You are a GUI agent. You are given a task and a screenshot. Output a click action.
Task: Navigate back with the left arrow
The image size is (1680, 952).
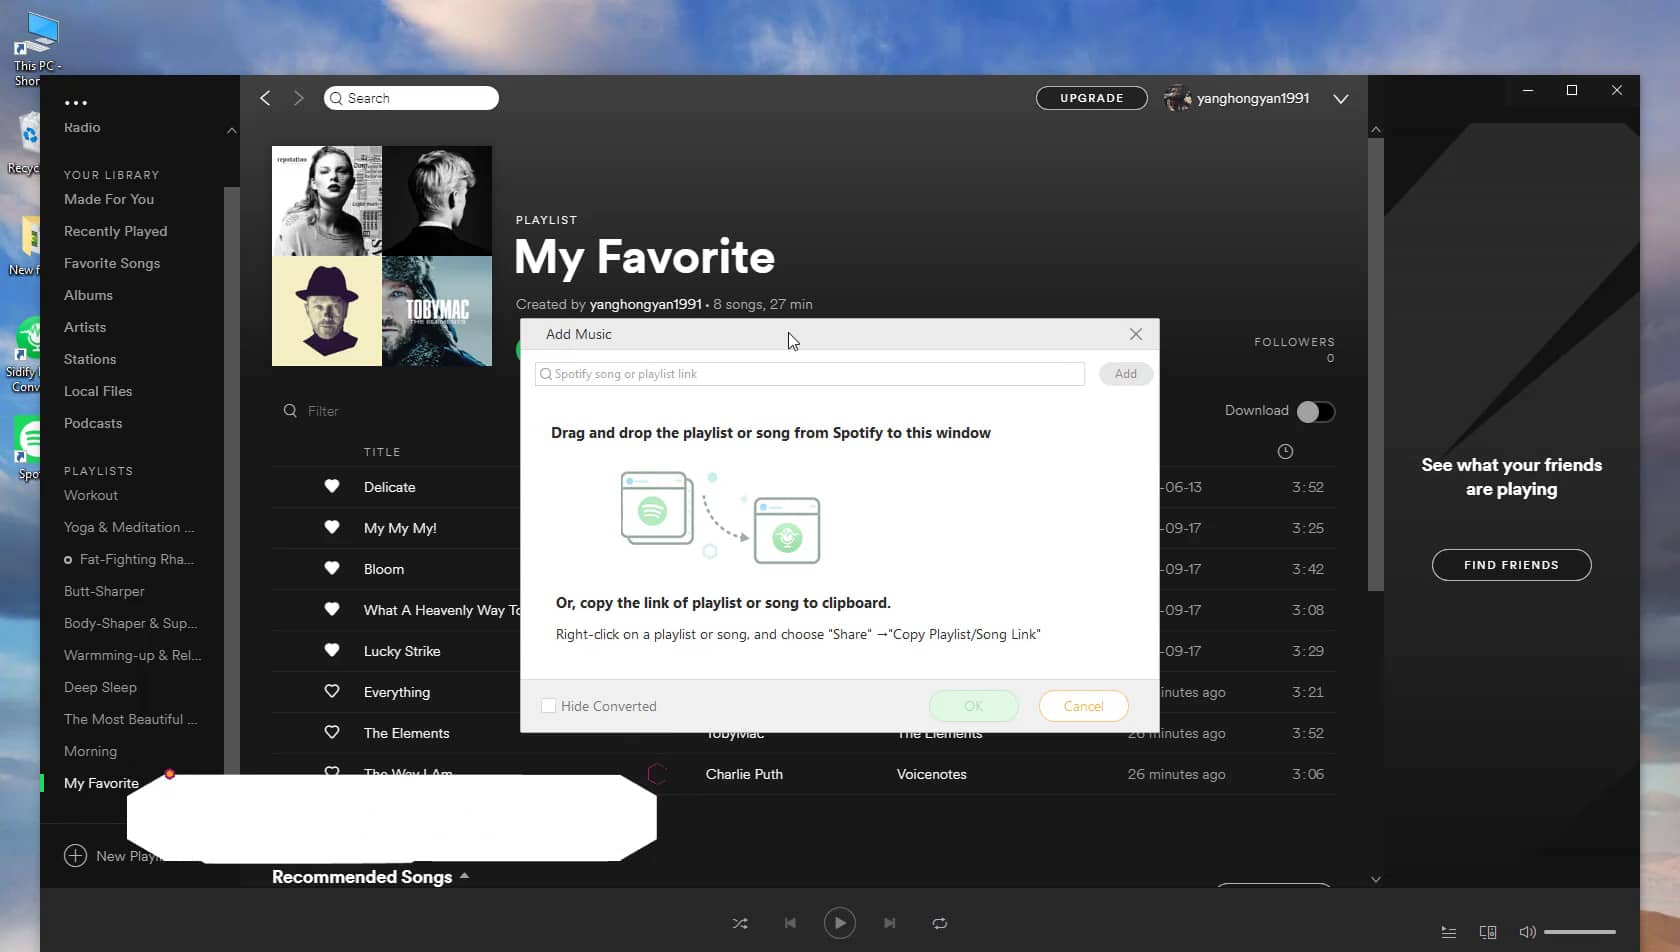(265, 97)
